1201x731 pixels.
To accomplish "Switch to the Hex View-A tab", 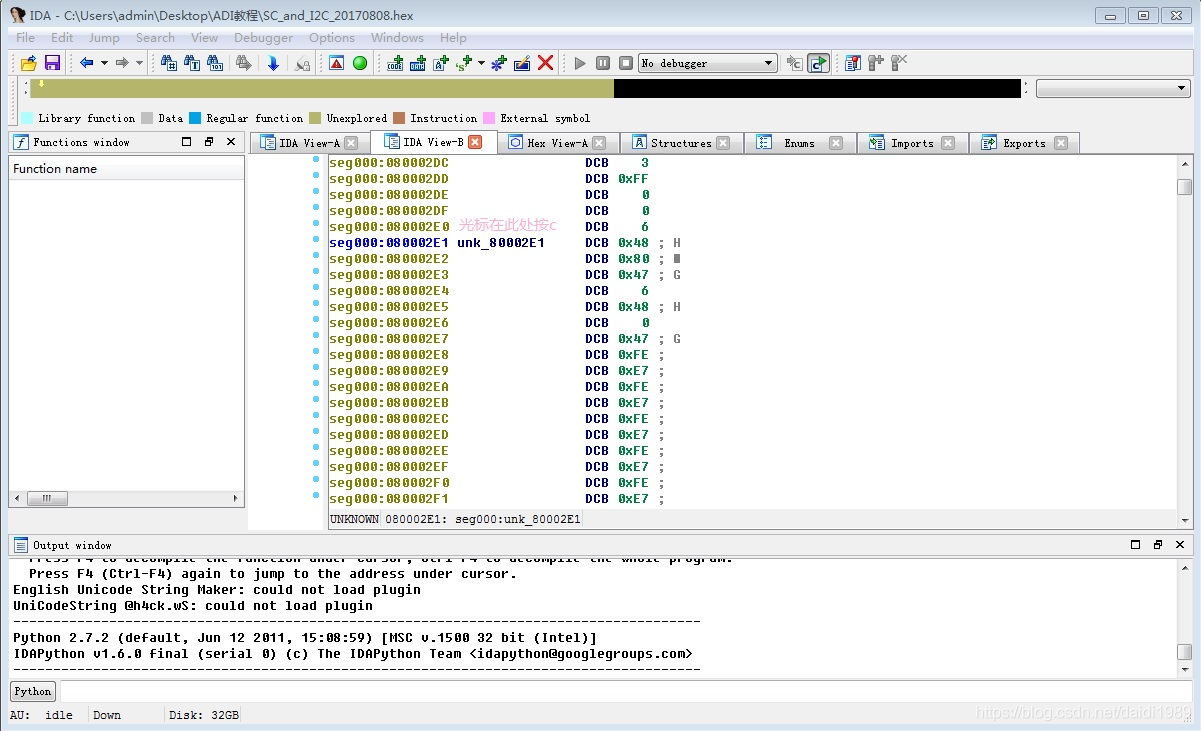I will [x=557, y=143].
